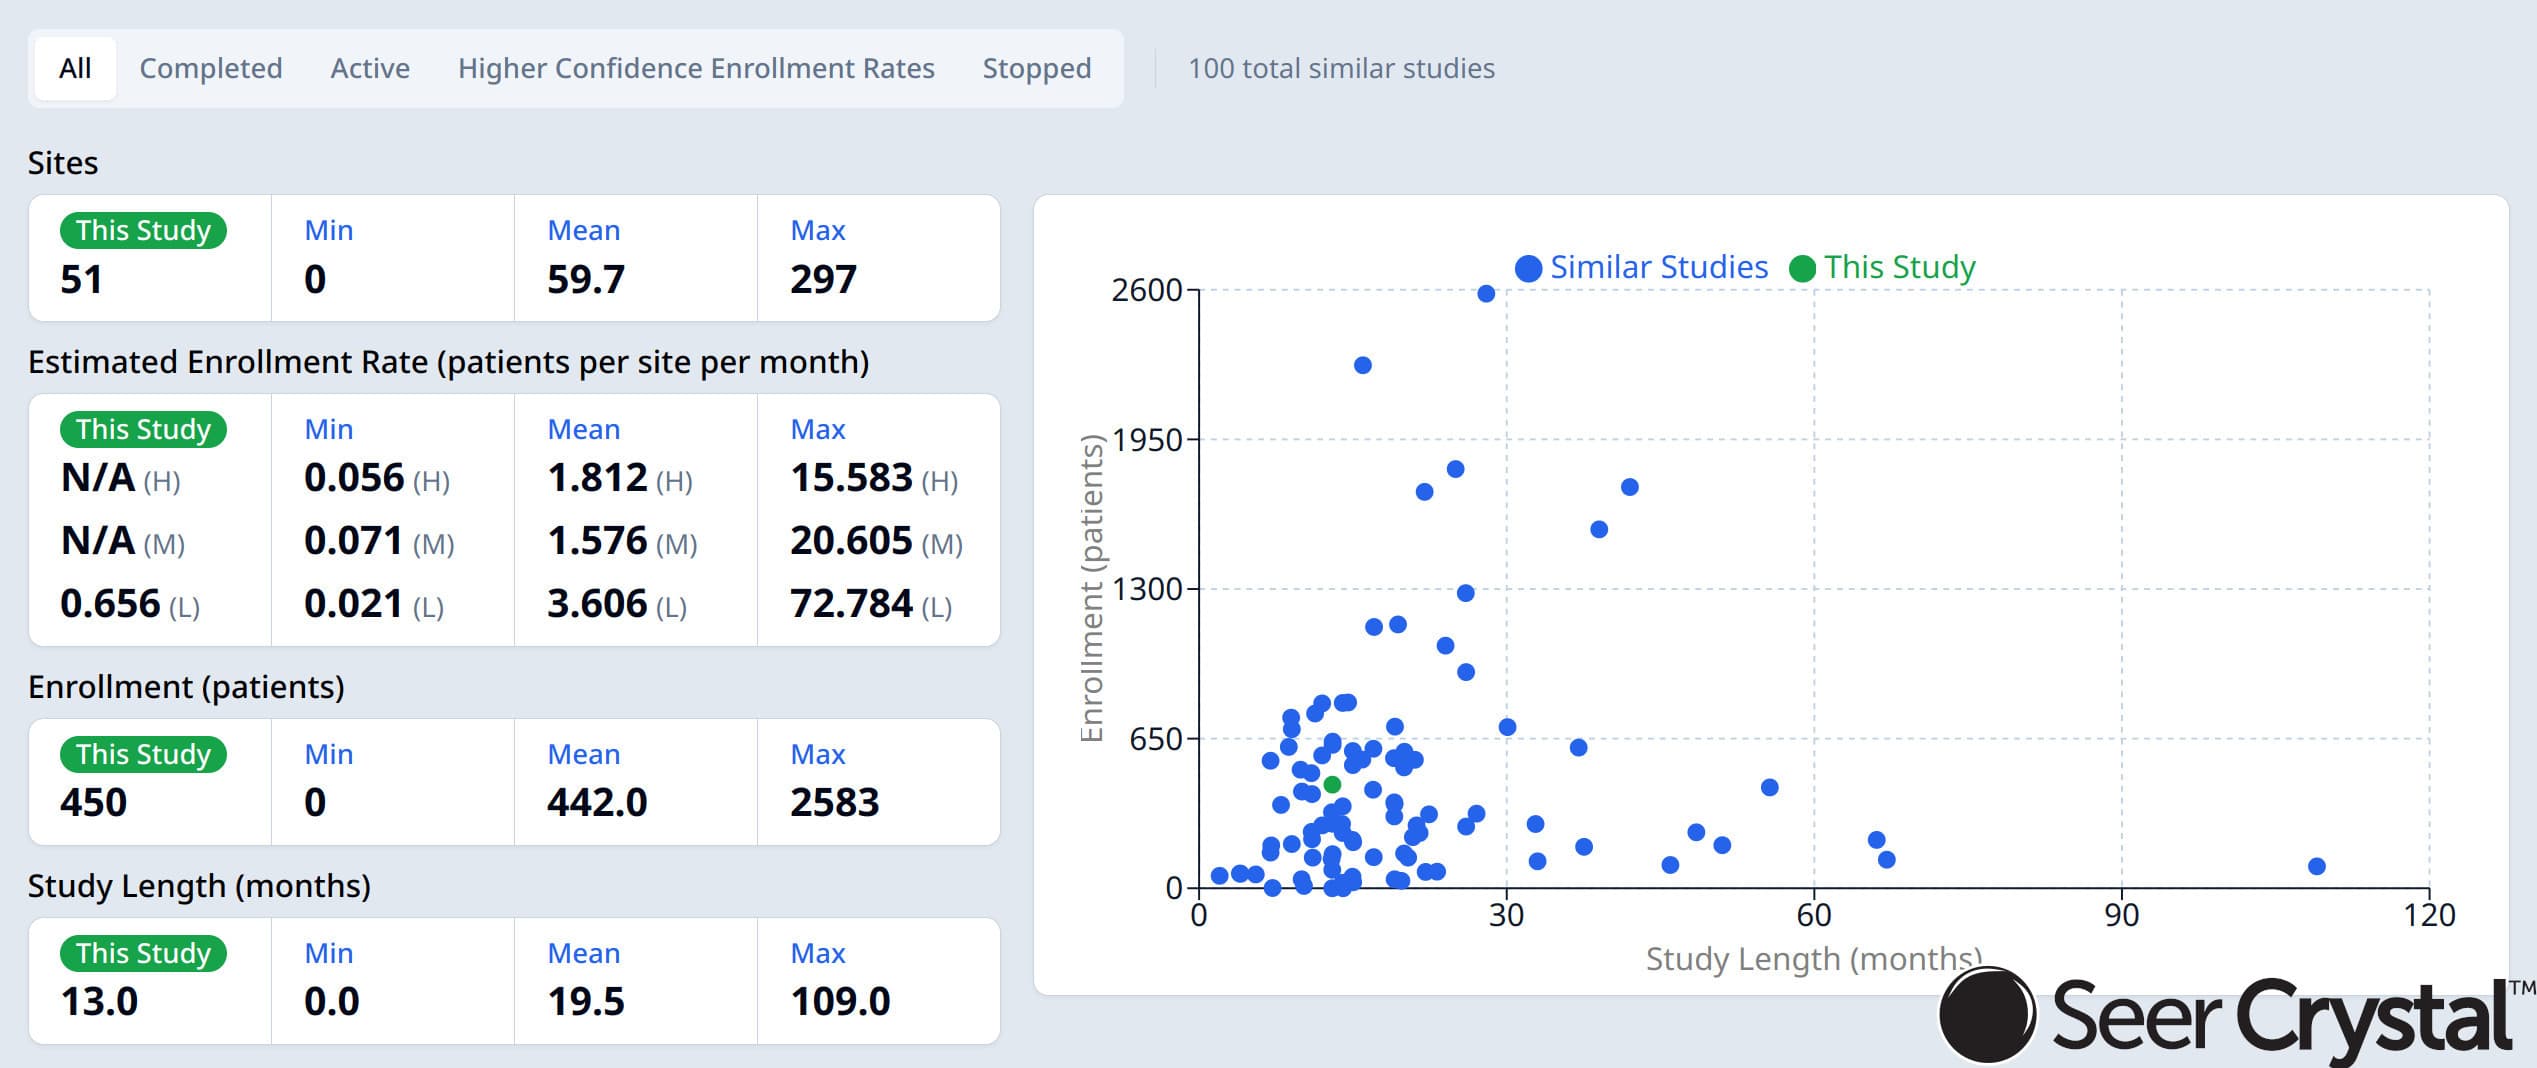Open the Active studies filter

click(369, 68)
